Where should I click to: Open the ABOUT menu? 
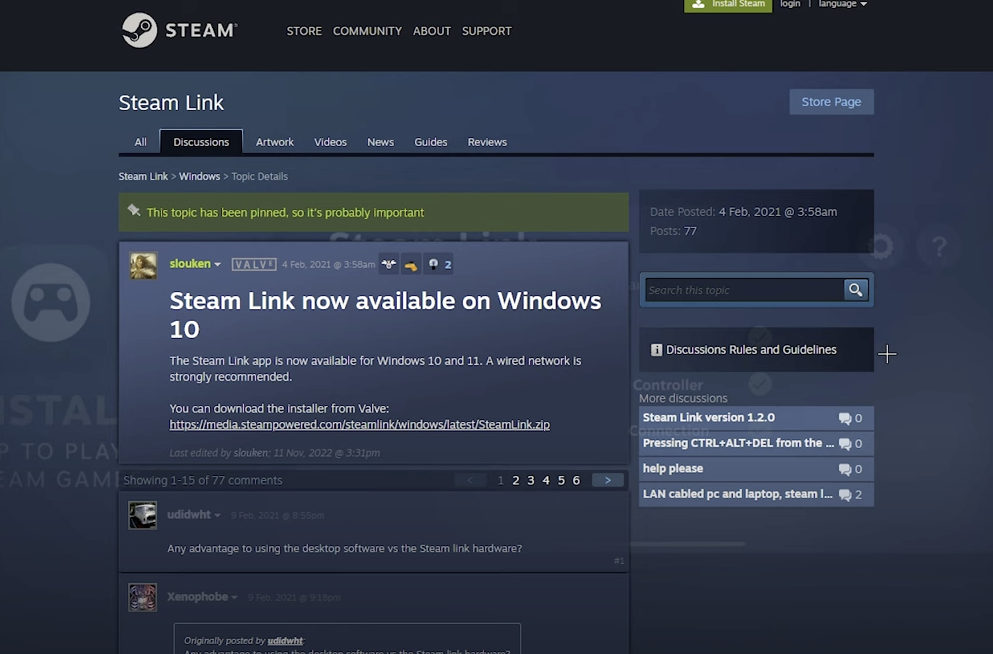432,31
